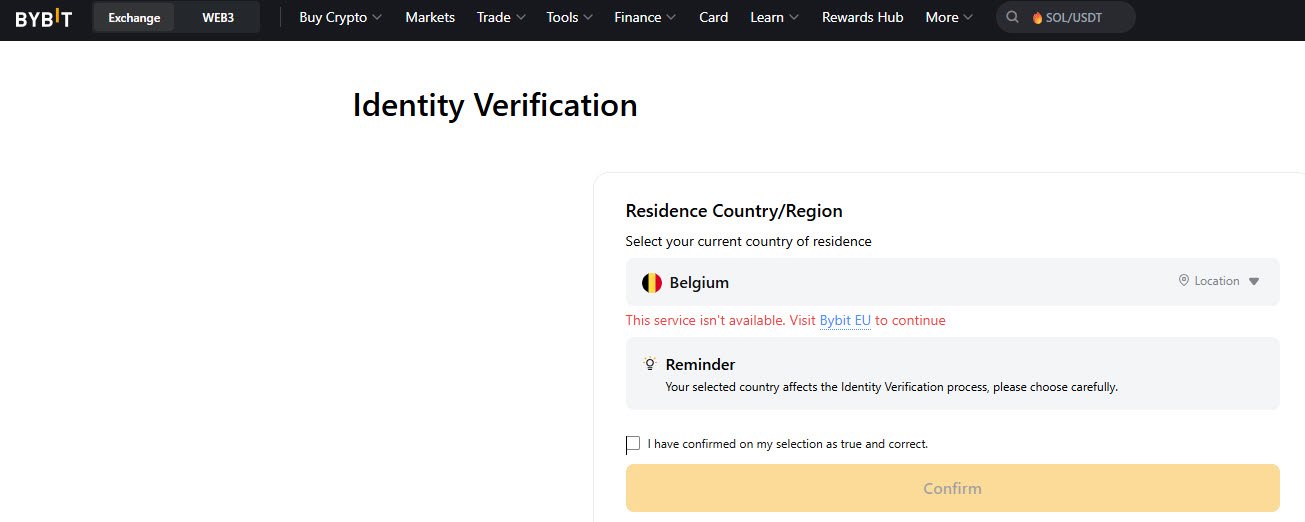The image size is (1305, 522).
Task: Follow the Bybit EU link
Action: [x=845, y=321]
